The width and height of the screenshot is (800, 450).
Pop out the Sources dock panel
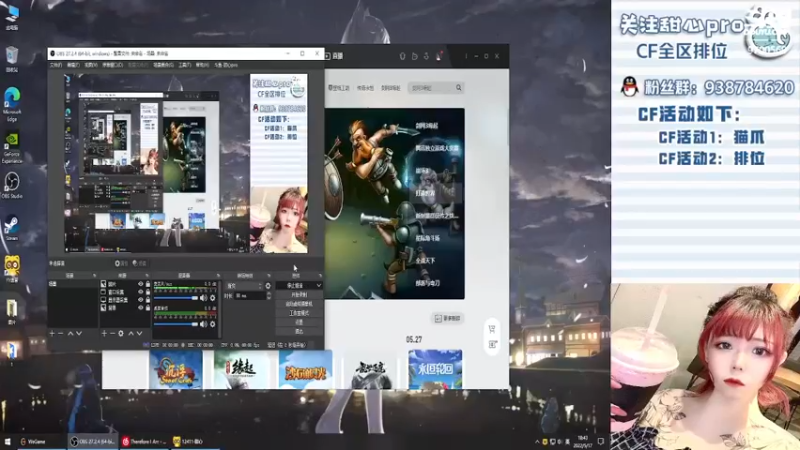pos(147,276)
